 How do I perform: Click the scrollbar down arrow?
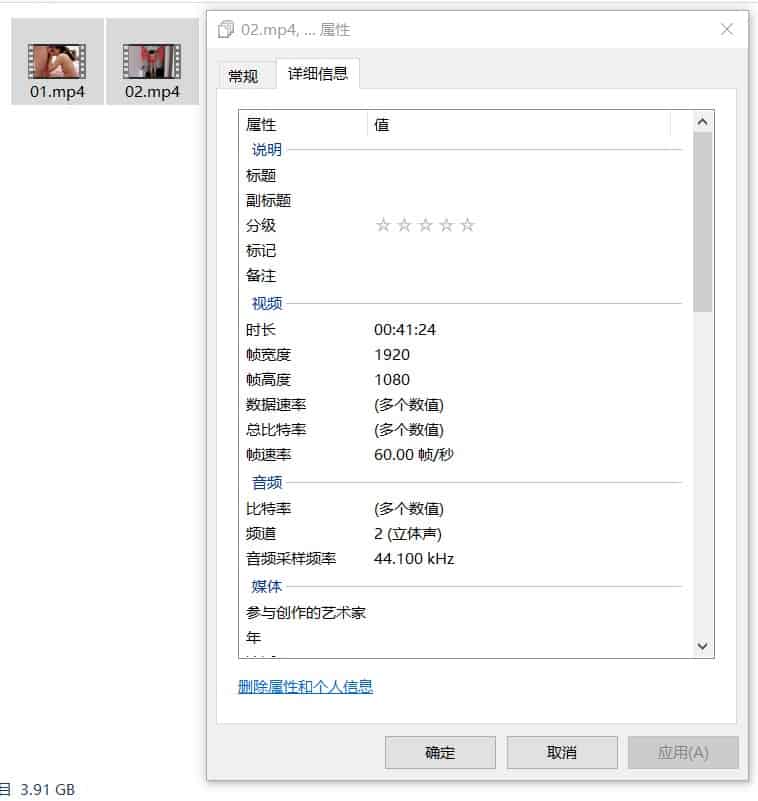[702, 646]
